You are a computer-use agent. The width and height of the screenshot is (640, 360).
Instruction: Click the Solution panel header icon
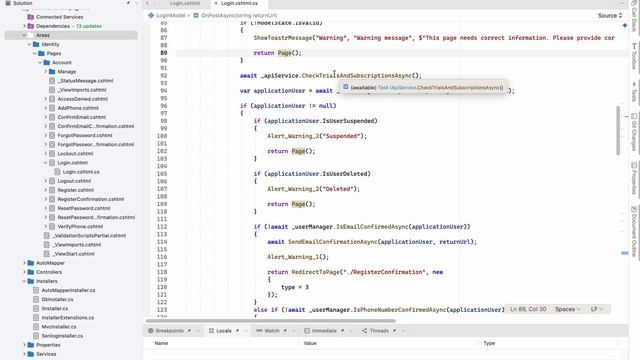tap(8, 3)
